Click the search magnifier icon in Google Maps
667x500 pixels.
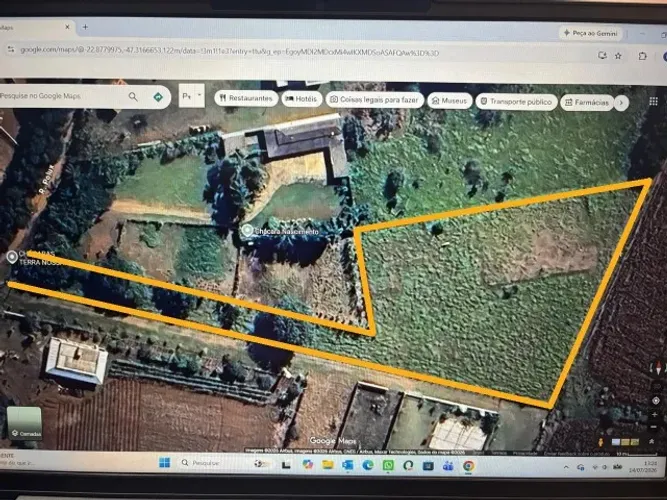(x=133, y=97)
